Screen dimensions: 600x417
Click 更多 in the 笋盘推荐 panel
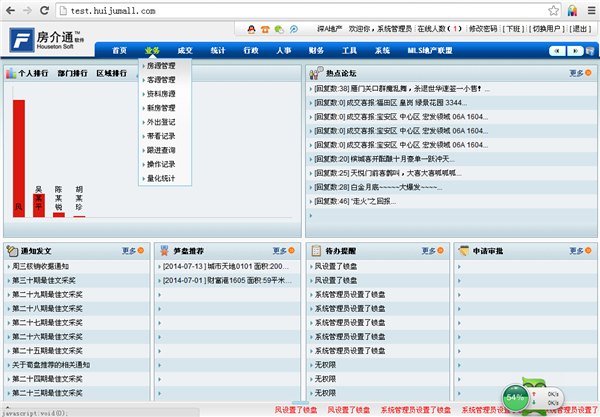(x=284, y=251)
